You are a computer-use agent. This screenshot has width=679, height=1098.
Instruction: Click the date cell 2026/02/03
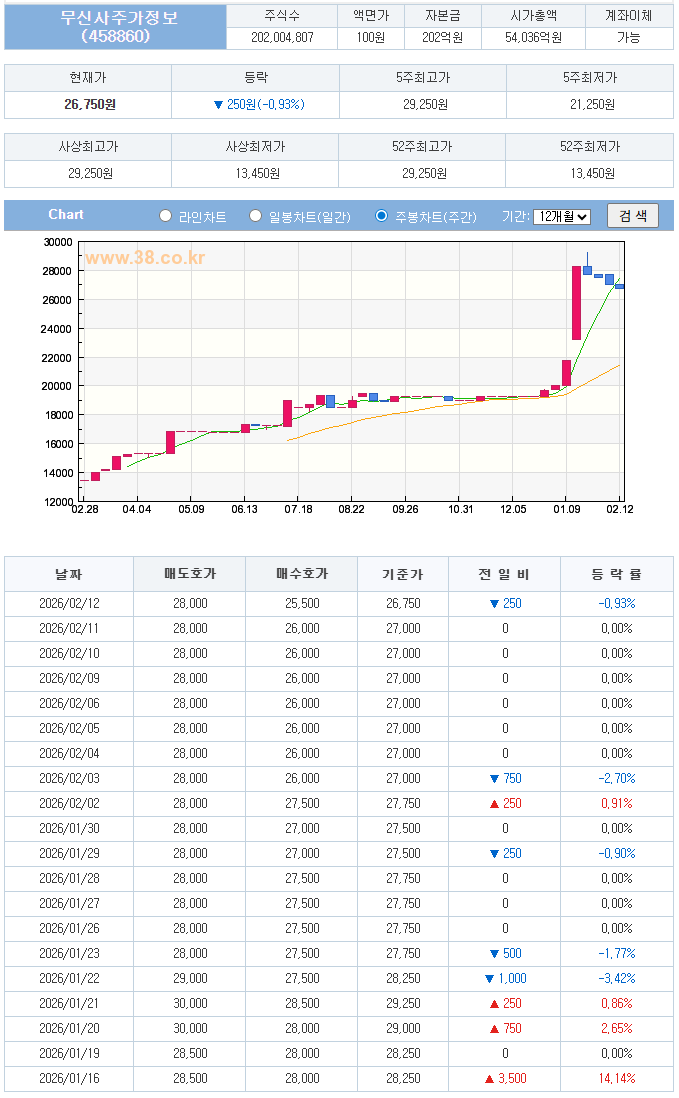[x=69, y=779]
